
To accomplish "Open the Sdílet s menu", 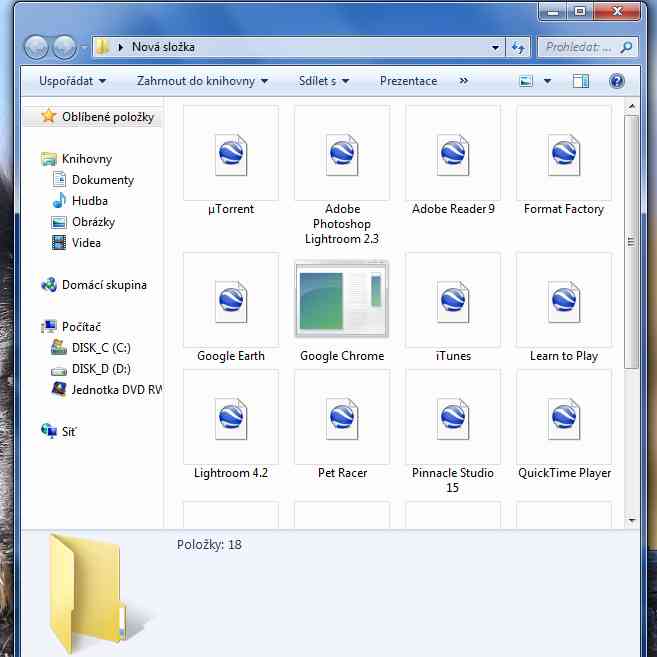I will coord(324,81).
